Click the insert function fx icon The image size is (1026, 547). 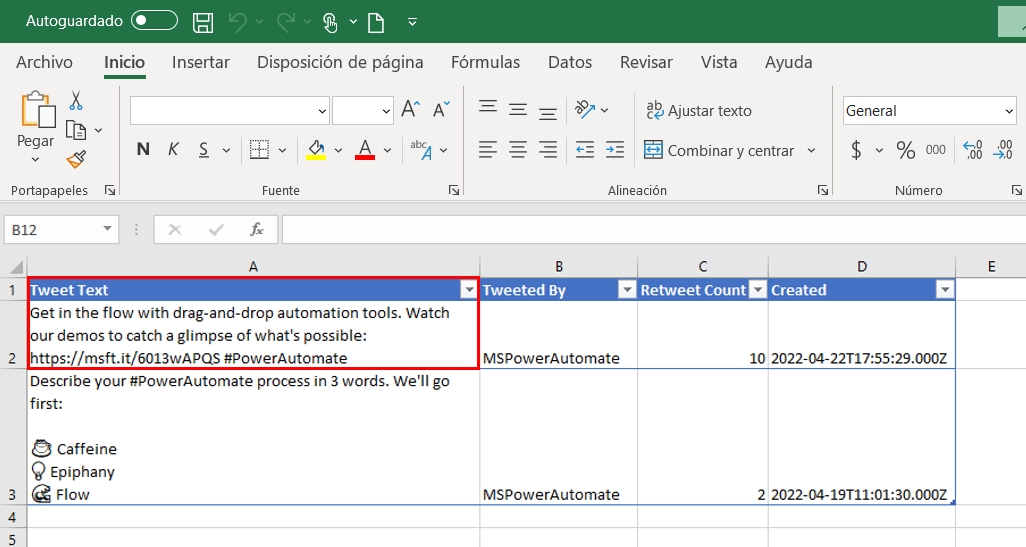[x=256, y=230]
